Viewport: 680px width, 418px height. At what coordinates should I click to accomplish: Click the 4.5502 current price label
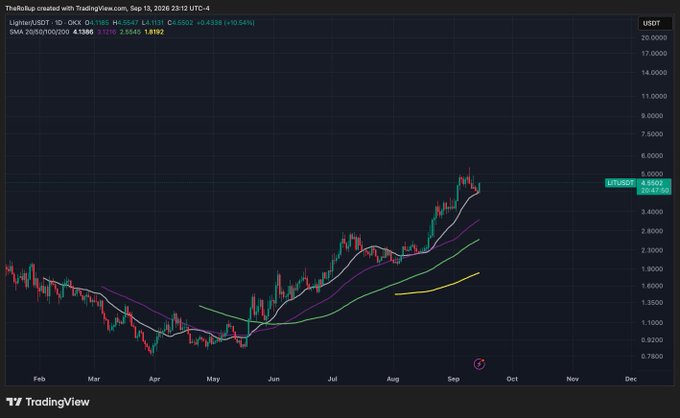[654, 183]
